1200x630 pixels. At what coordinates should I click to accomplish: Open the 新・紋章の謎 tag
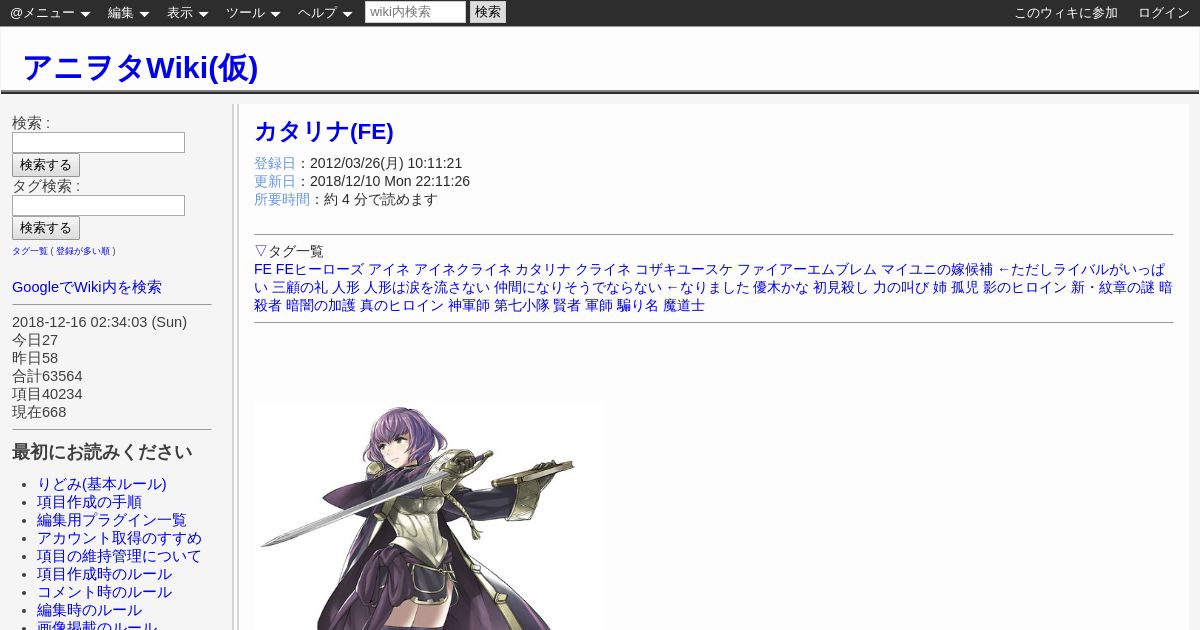(x=1113, y=287)
